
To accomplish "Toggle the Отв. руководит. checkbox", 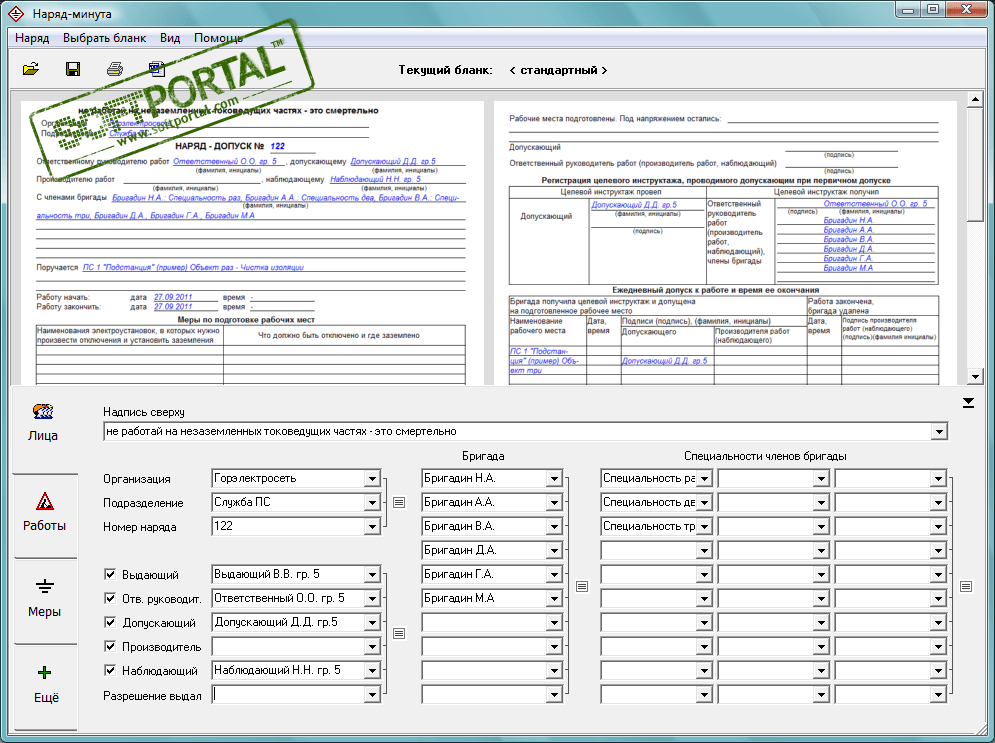I will click(x=110, y=598).
